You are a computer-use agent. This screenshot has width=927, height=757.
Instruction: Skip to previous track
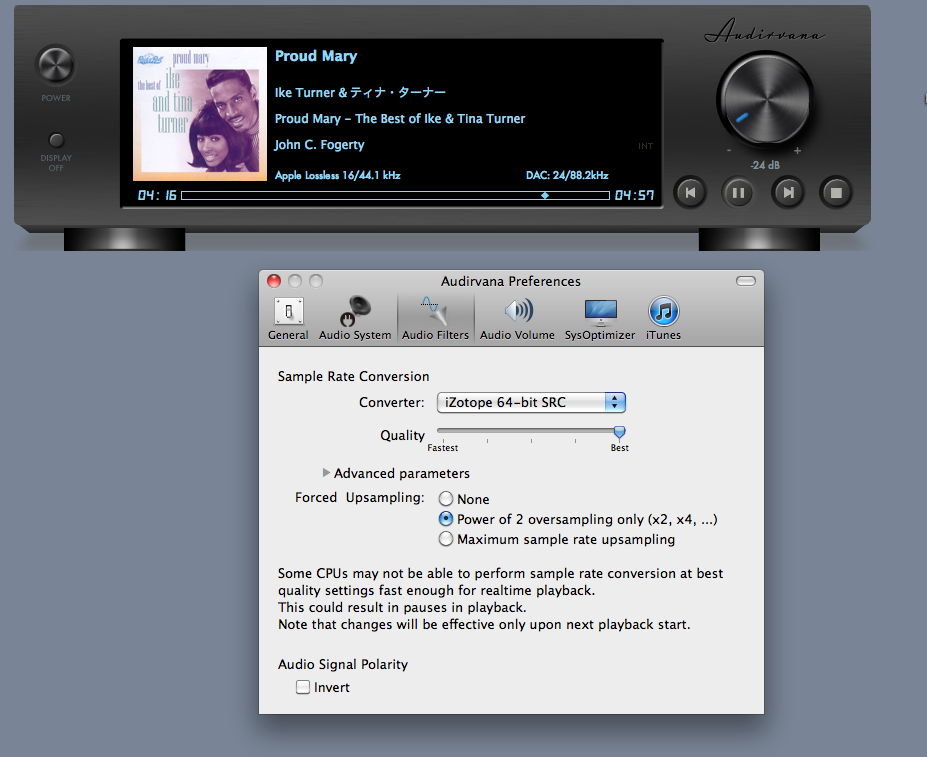point(690,192)
